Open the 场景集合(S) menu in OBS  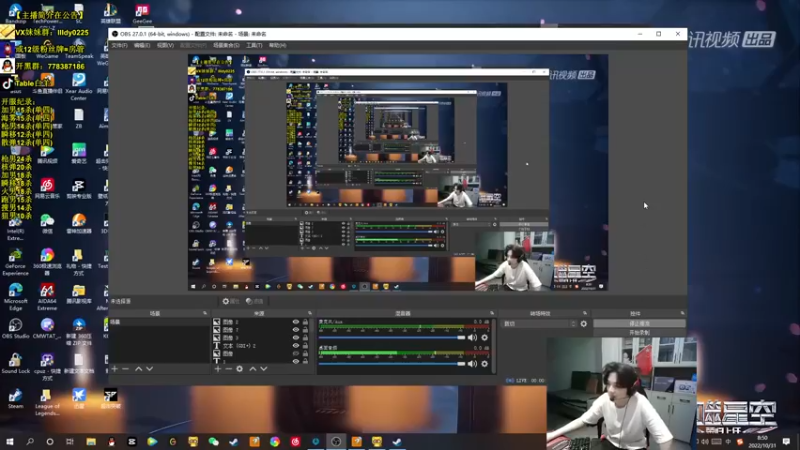click(226, 45)
